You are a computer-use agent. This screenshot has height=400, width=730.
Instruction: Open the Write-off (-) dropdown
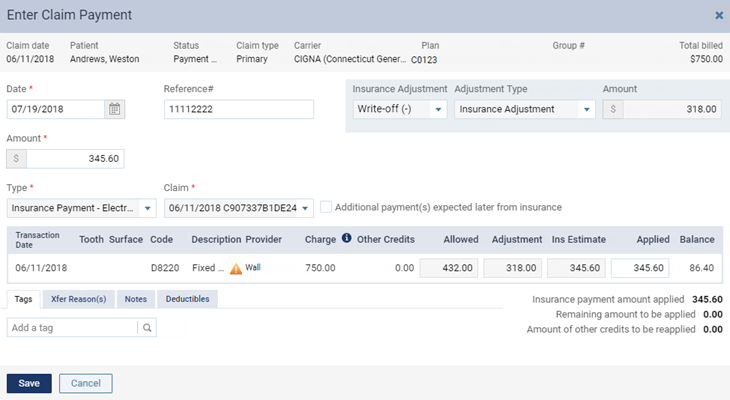[x=400, y=109]
